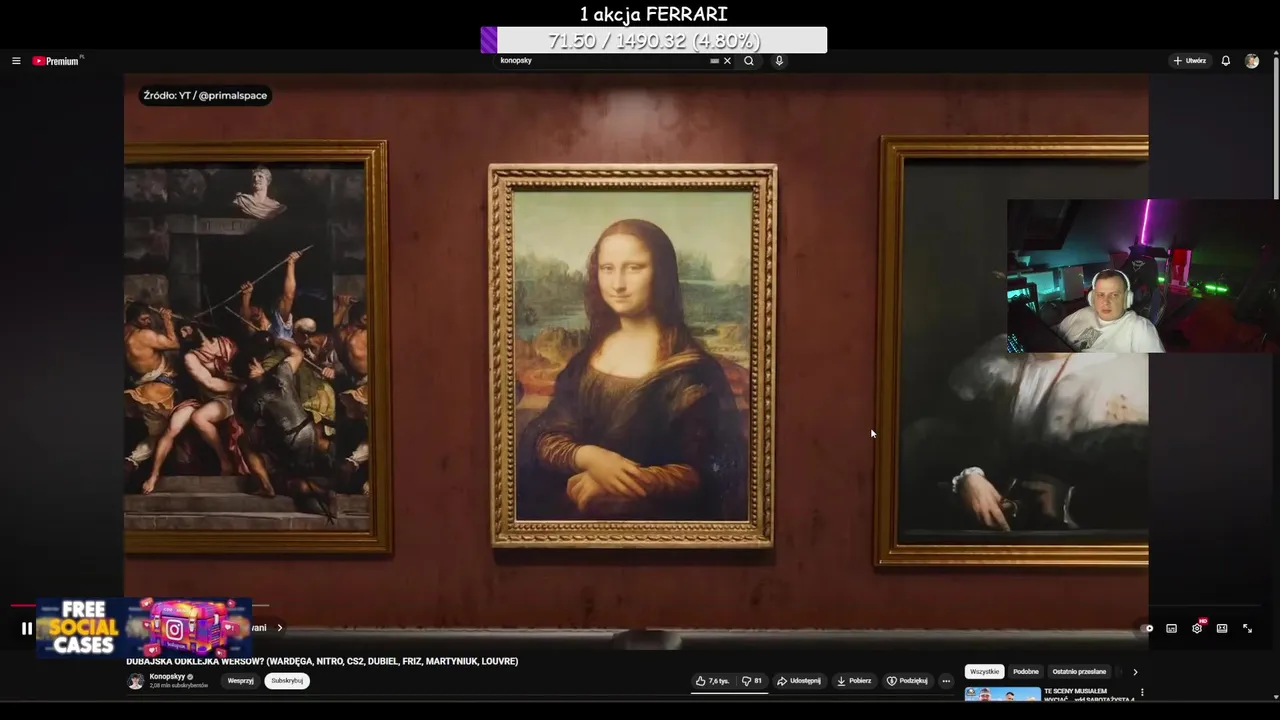Open the on-screen keyboard icon in search

[x=714, y=61]
